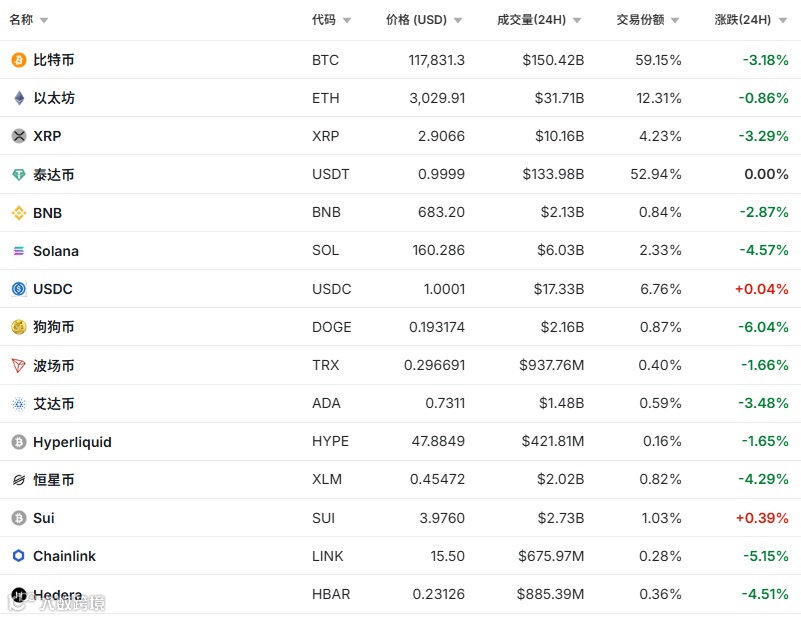Screen dimensions: 801x618
Task: Click the BNB coin icon
Action: (18, 213)
